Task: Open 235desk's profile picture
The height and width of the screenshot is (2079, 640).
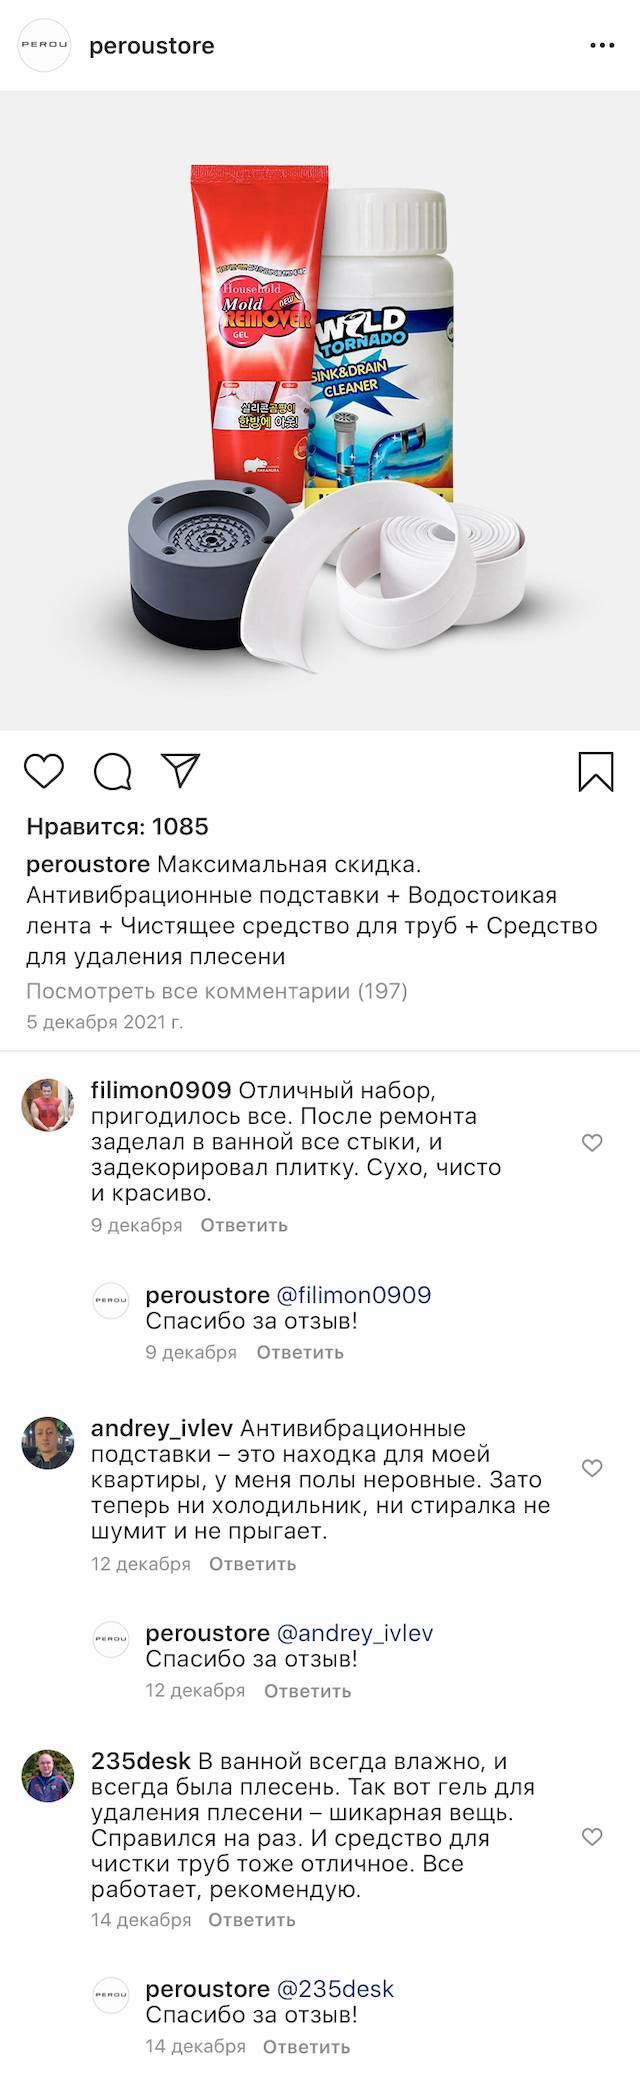Action: tap(48, 1776)
